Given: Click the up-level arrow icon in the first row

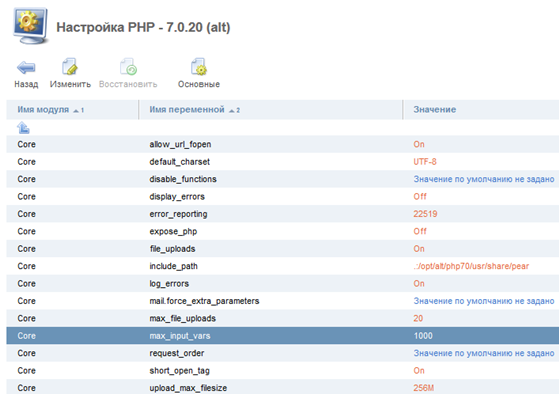Looking at the screenshot, I should (23, 127).
